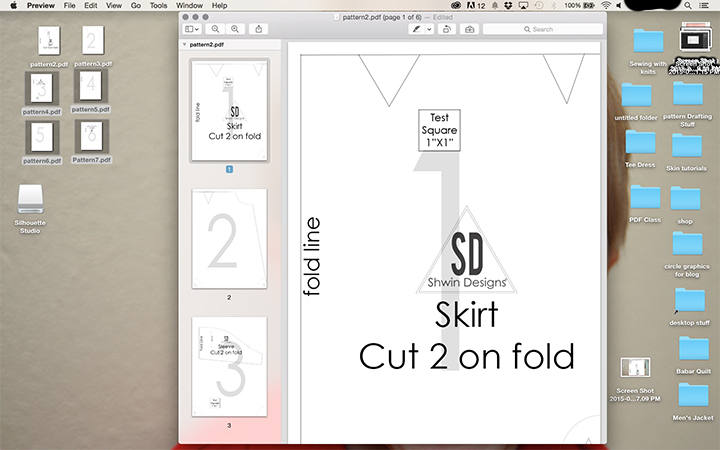Click the Spotlight search icon
Screen dimensions: 720x450
(x=688, y=6)
